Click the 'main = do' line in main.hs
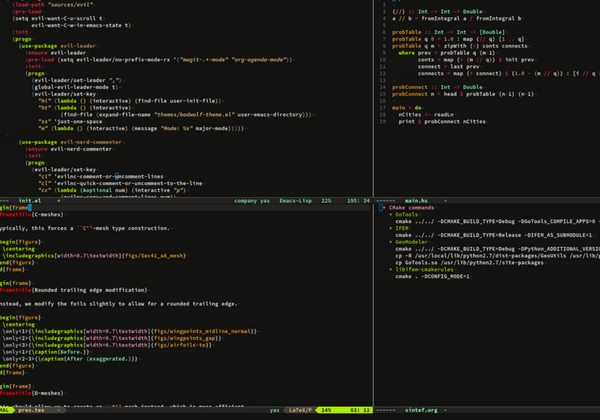 click(406, 108)
